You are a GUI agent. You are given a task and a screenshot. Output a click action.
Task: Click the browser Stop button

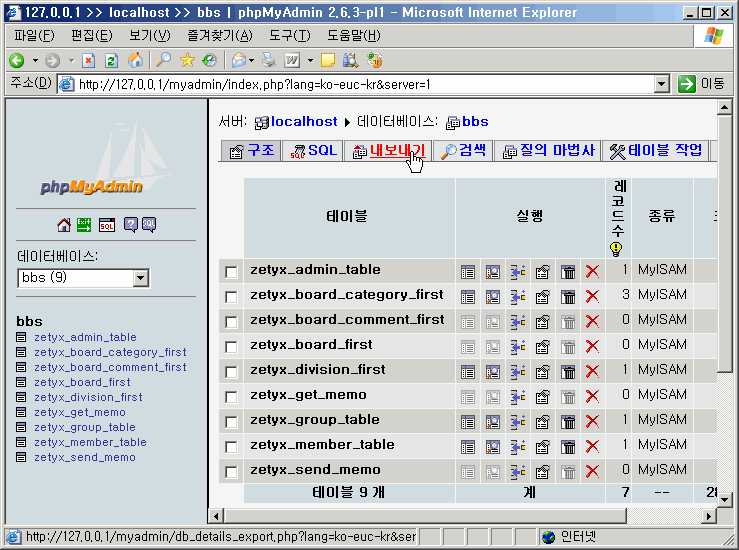[x=88, y=60]
